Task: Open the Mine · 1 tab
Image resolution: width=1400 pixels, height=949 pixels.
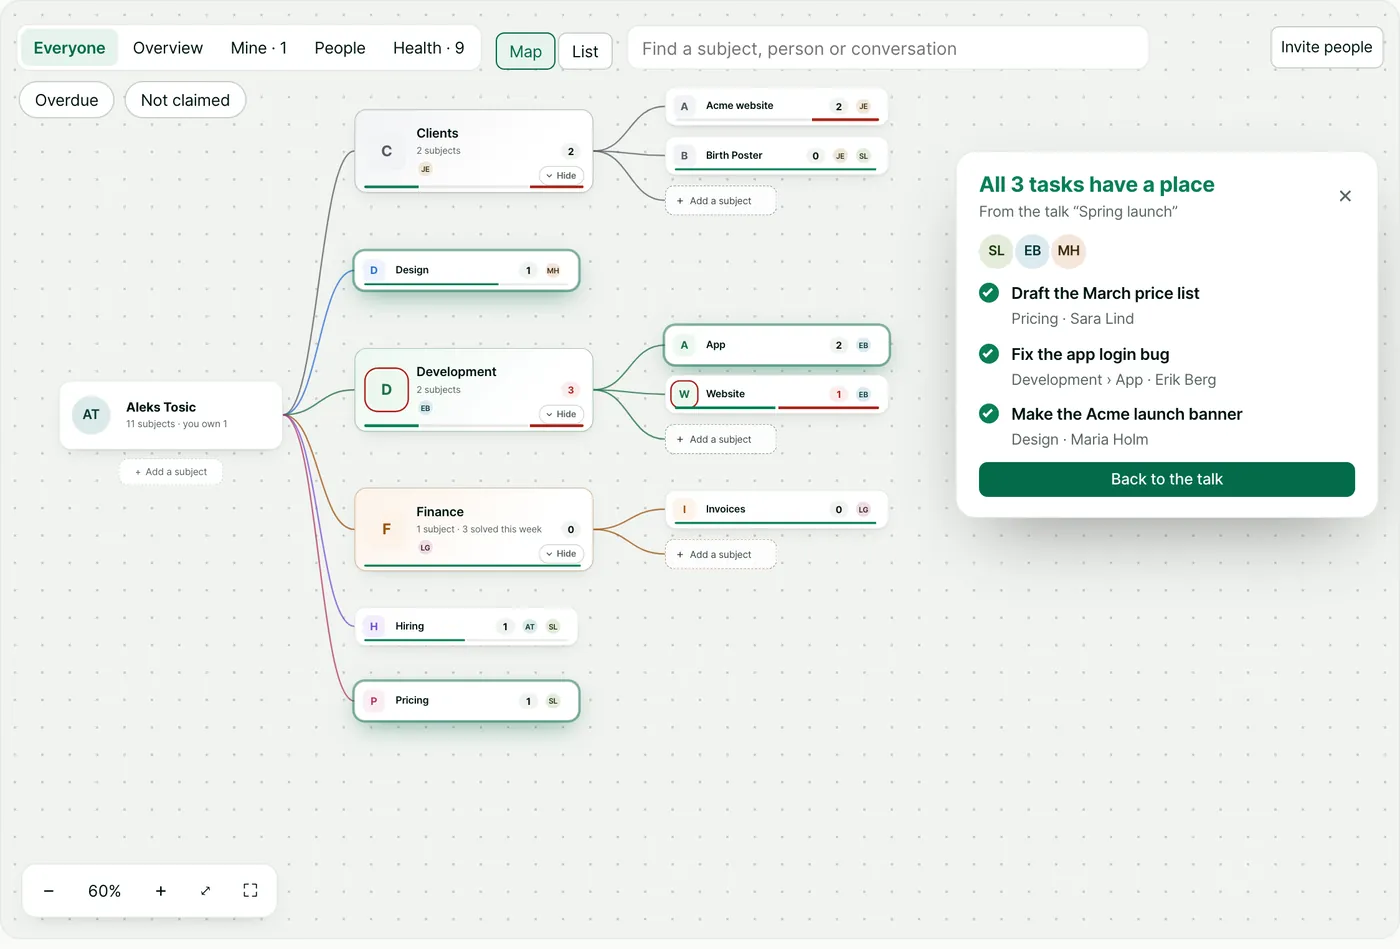Action: point(259,48)
